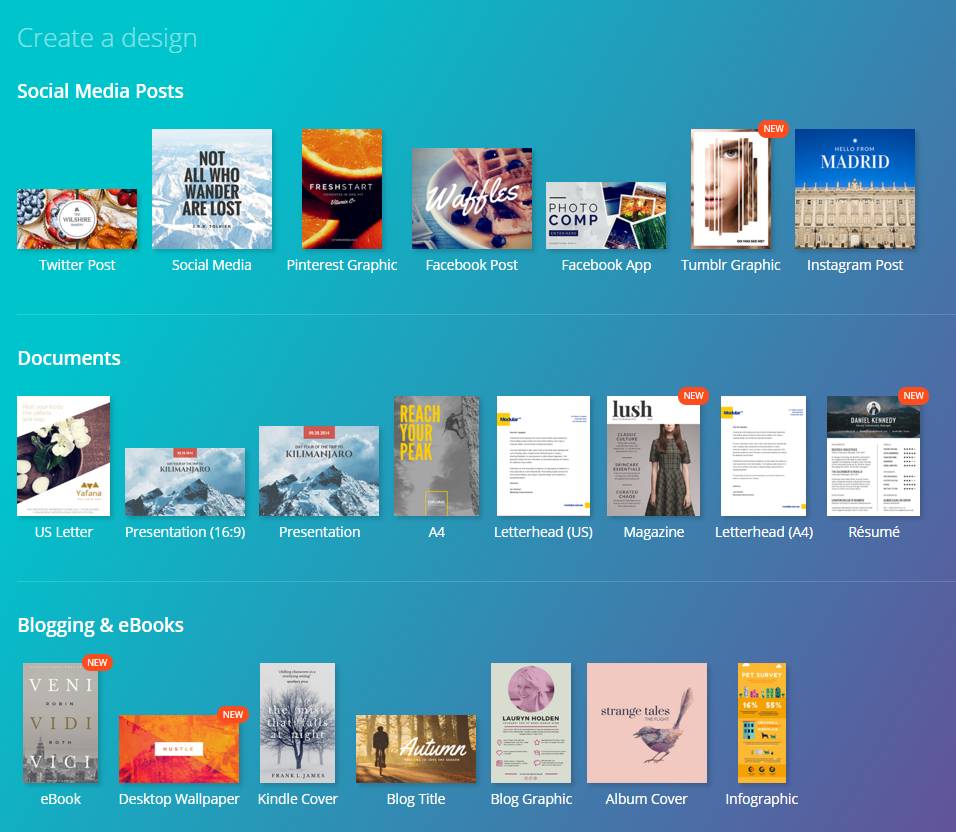
Task: Click the 'Letterhead (A4)' text label
Action: click(764, 532)
